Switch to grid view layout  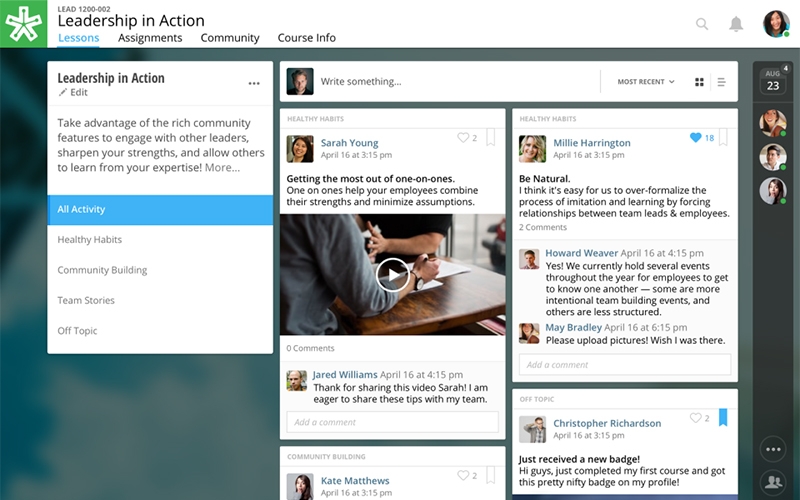coord(699,82)
